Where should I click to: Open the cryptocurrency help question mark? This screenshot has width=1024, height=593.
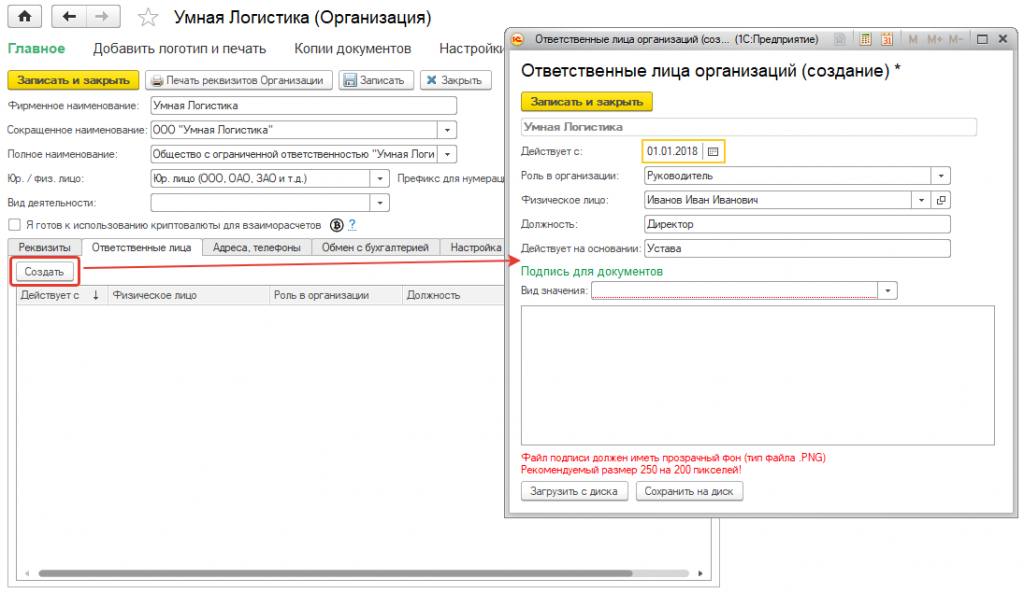(x=352, y=225)
